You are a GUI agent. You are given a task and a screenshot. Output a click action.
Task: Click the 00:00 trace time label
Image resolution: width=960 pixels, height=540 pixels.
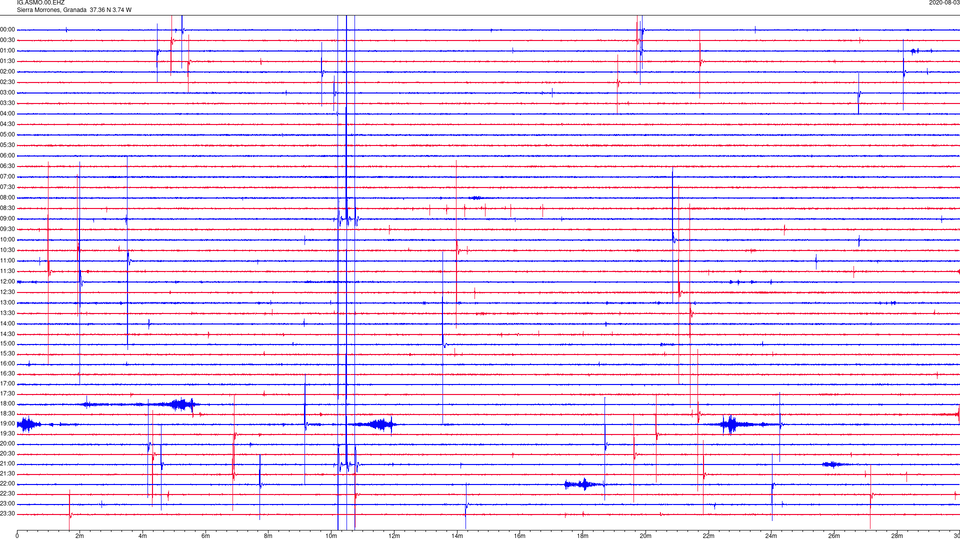click(x=8, y=29)
